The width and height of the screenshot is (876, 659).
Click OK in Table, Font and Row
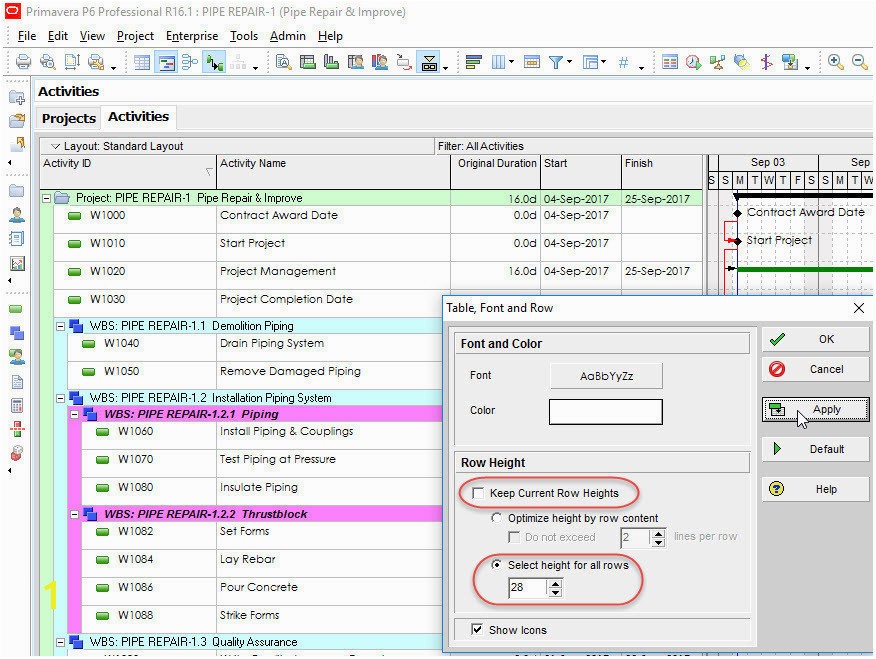pos(815,339)
